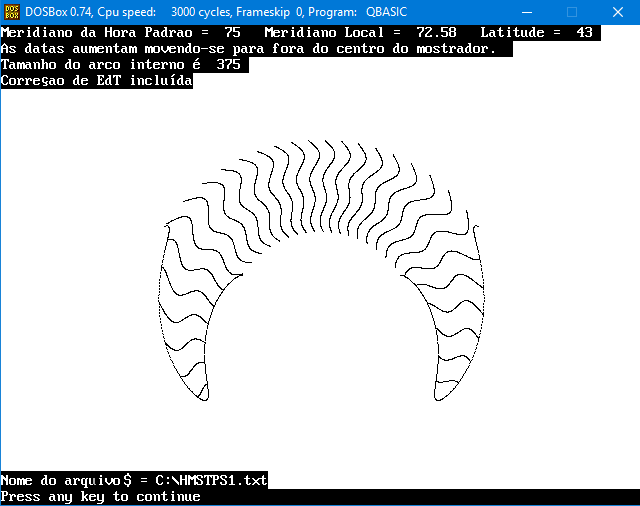Click 'Tamanho do arco interno é 375'
The height and width of the screenshot is (506, 640).
click(x=121, y=65)
